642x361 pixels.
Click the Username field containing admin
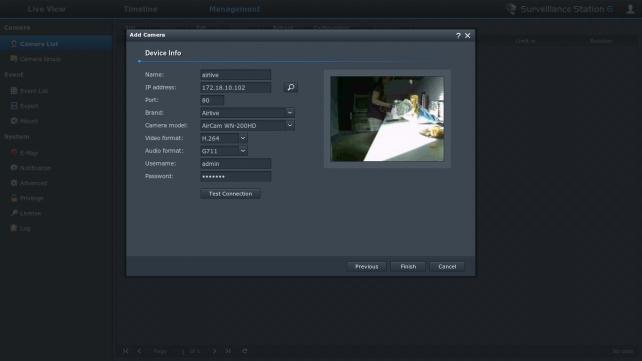[x=235, y=164]
